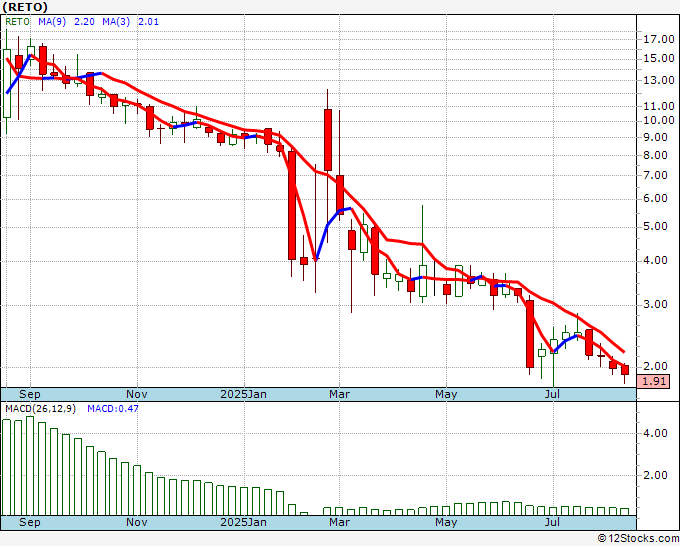Click the MA(3) value 2.01
Screen dimensions: 680x546
point(148,22)
